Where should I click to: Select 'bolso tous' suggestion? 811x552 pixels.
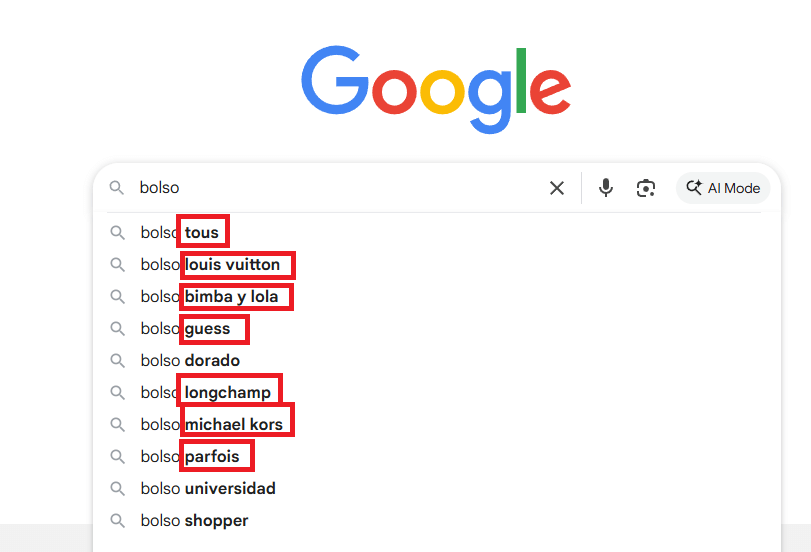[x=200, y=233]
